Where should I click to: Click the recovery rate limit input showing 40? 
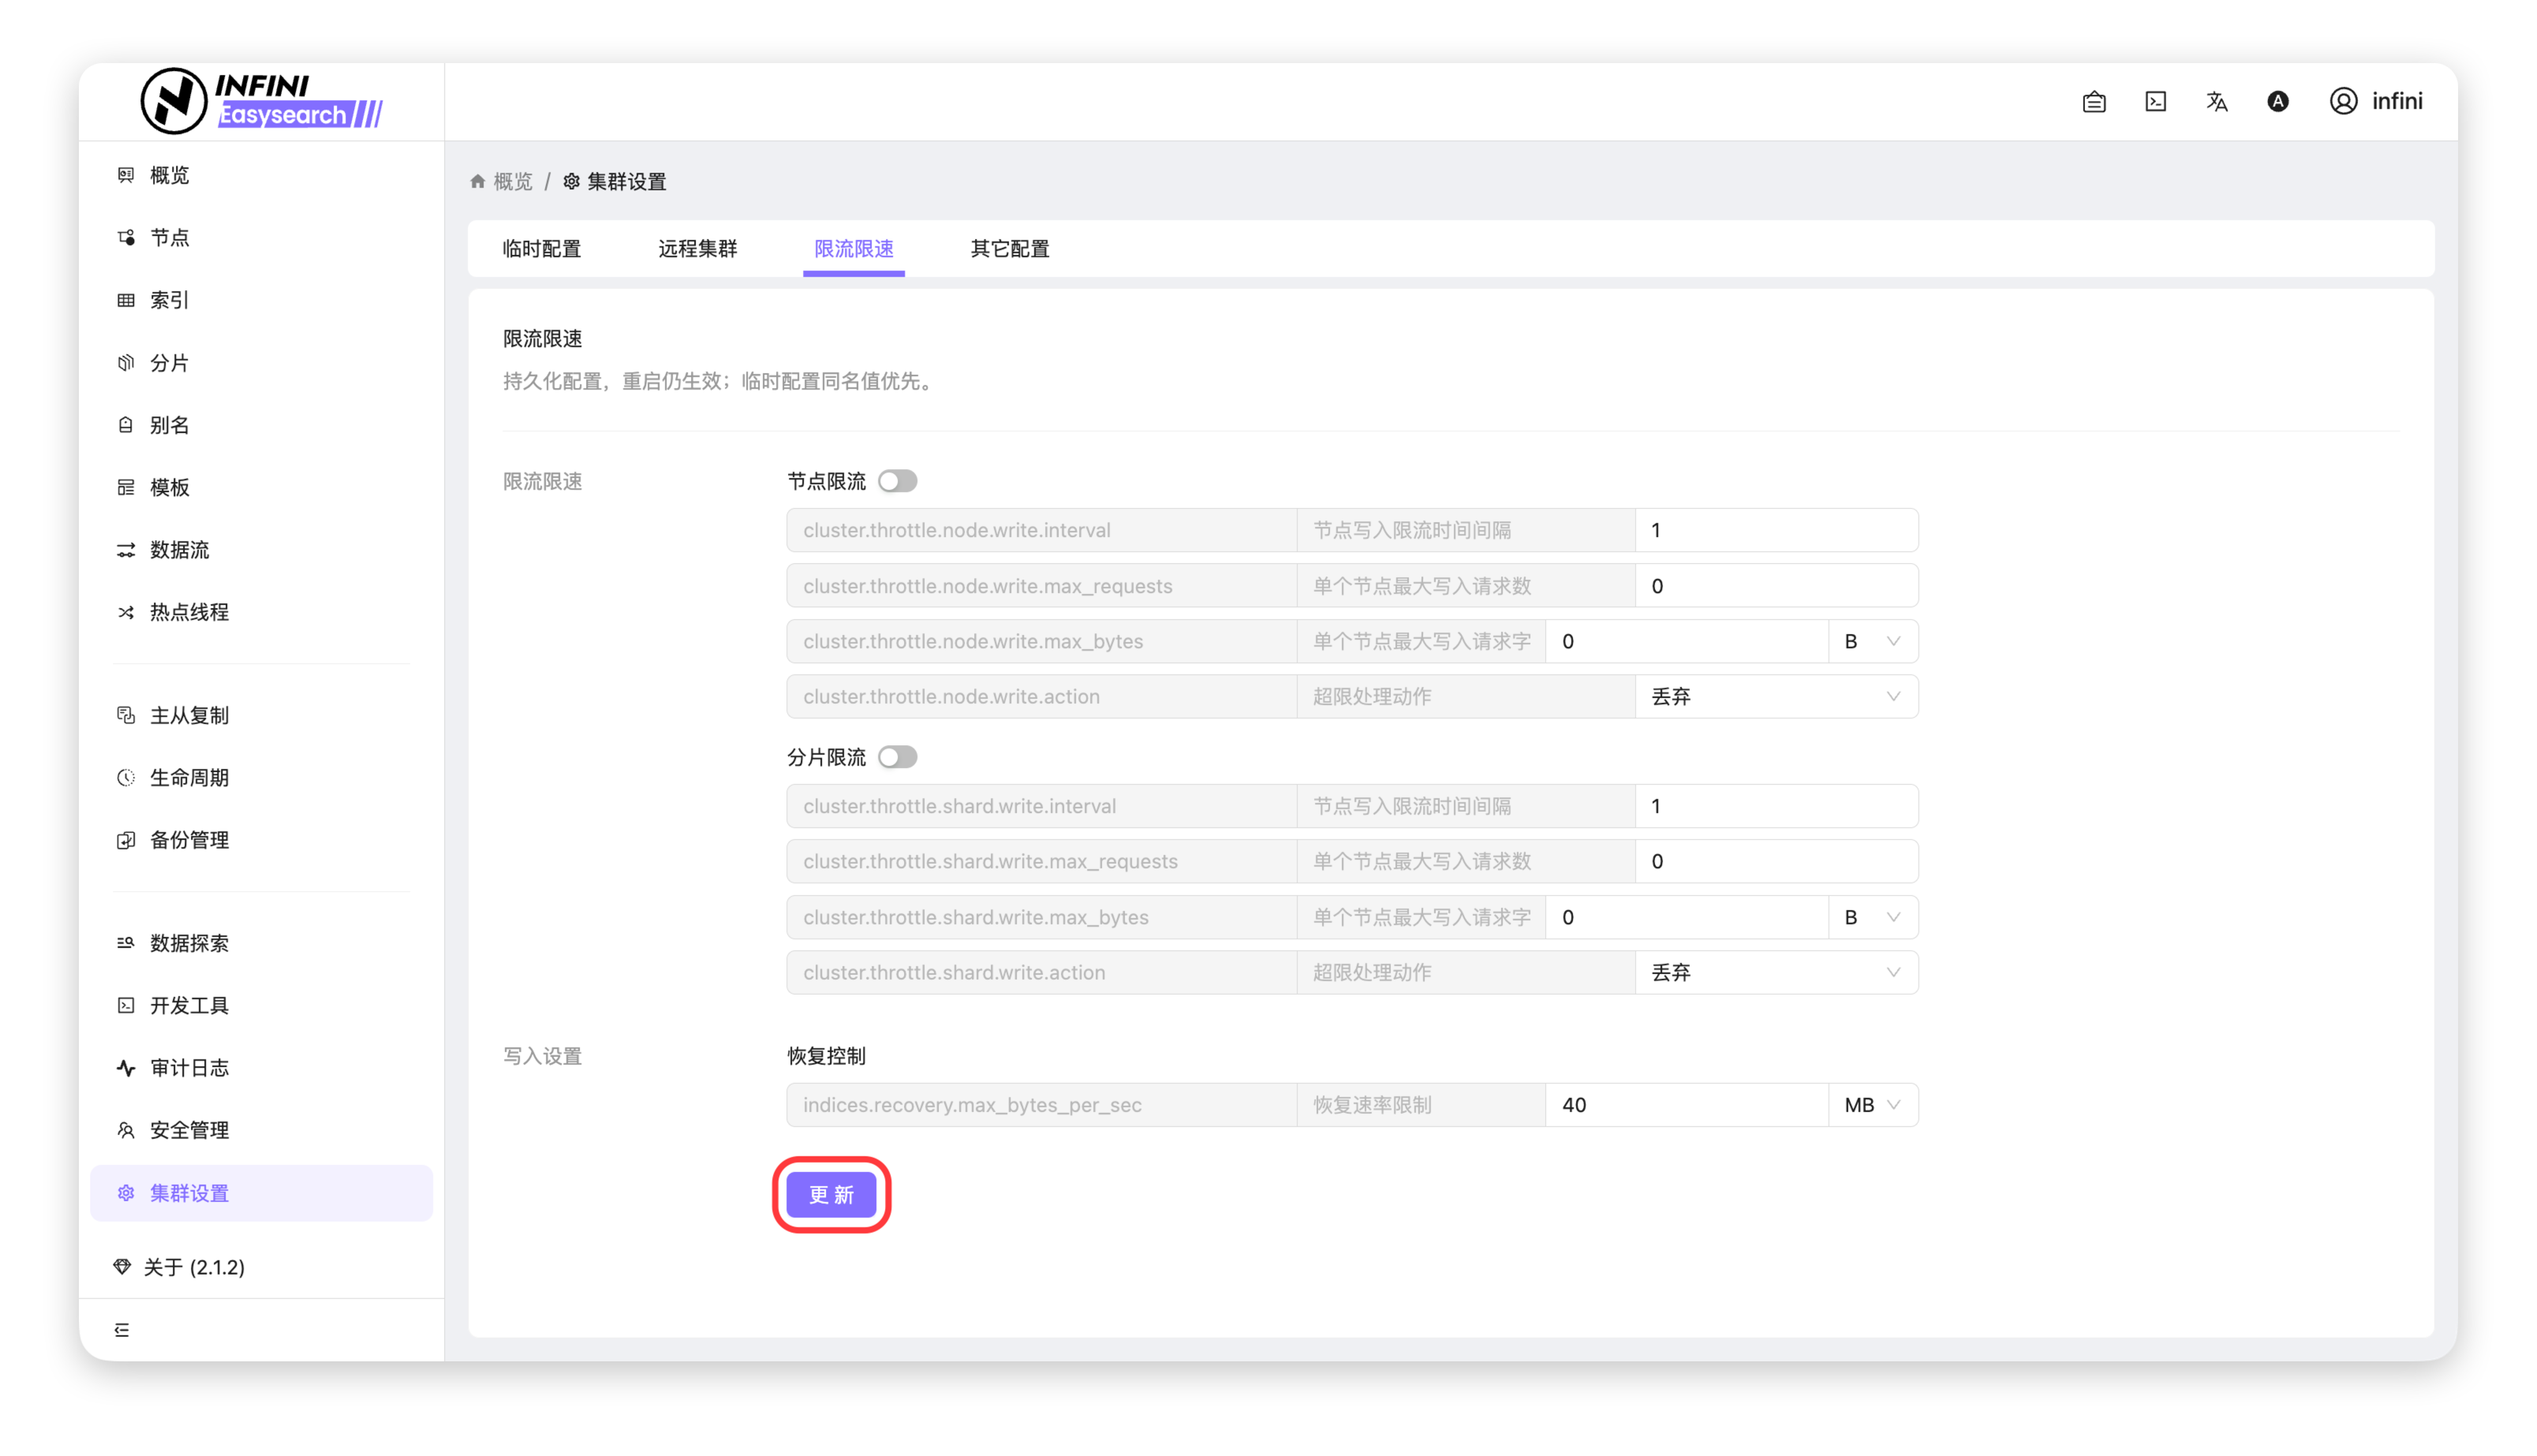click(1686, 1105)
